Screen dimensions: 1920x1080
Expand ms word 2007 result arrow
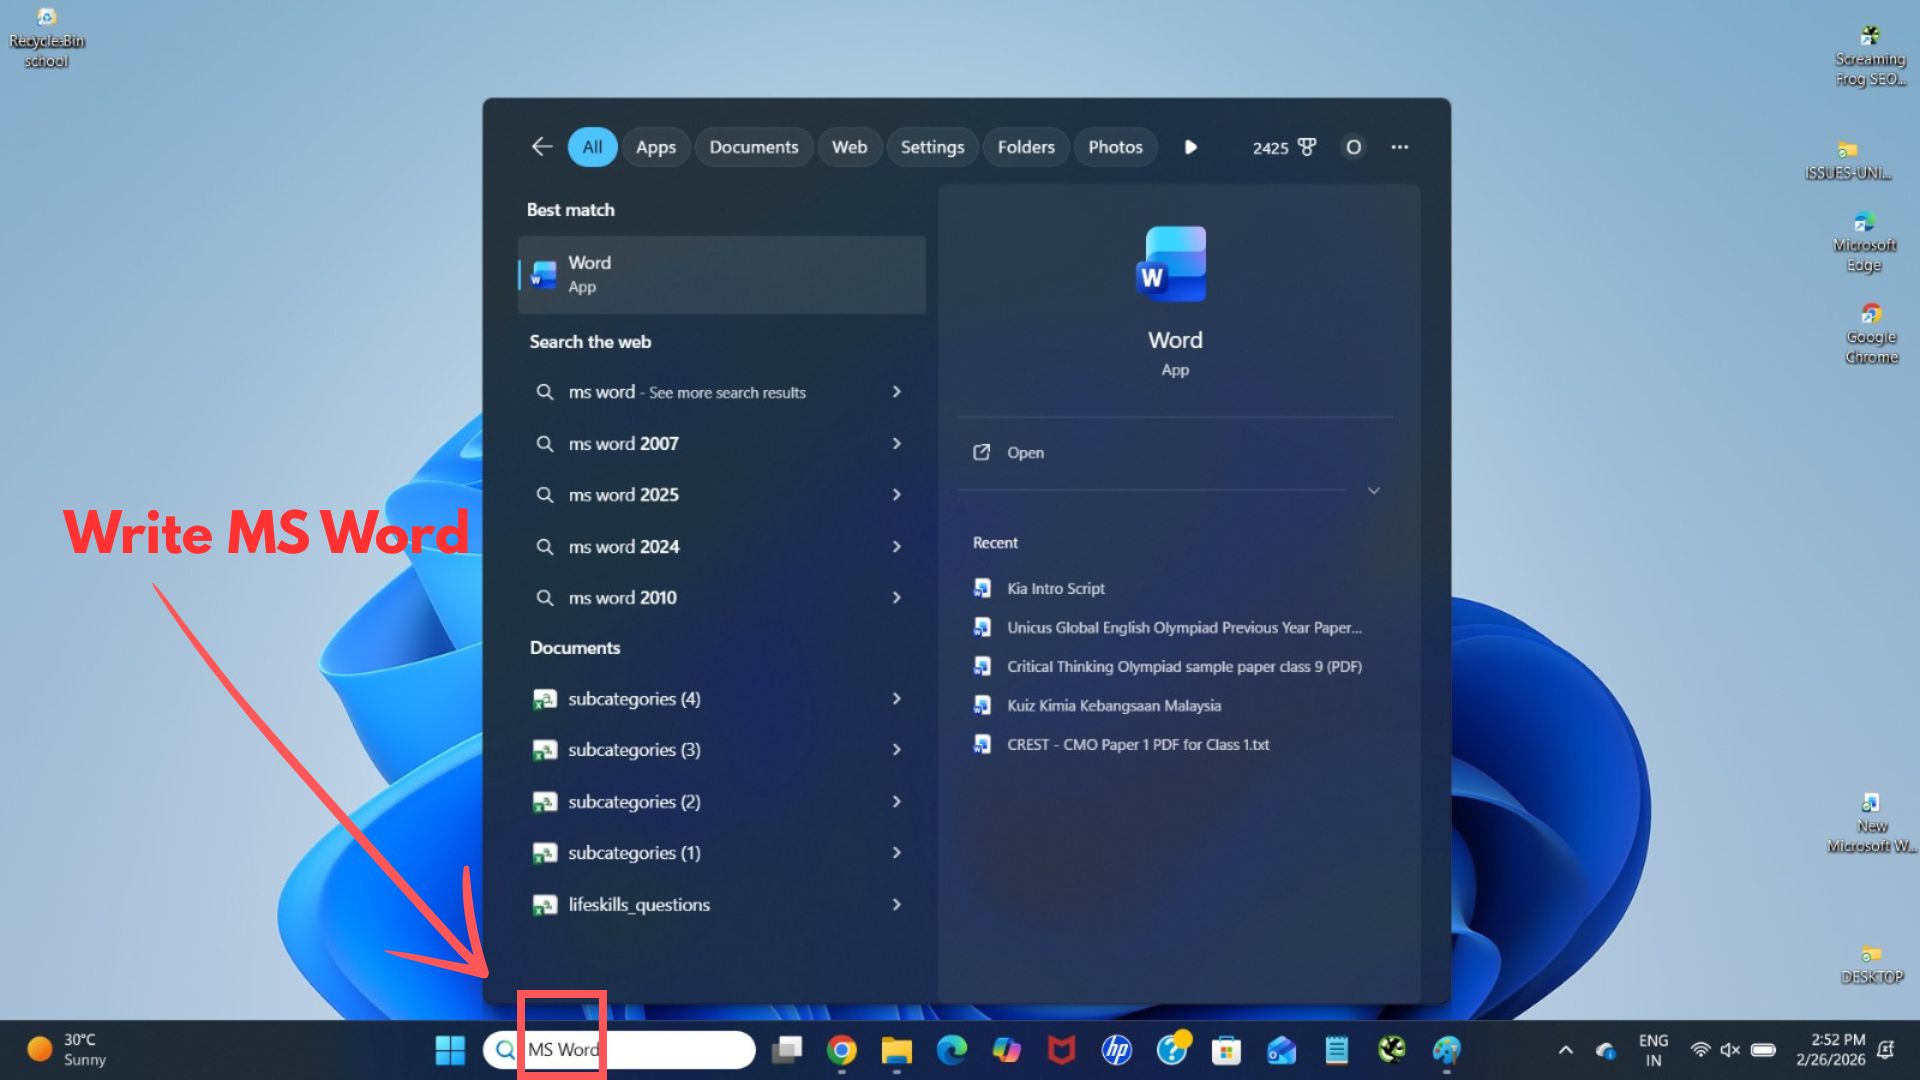896,443
